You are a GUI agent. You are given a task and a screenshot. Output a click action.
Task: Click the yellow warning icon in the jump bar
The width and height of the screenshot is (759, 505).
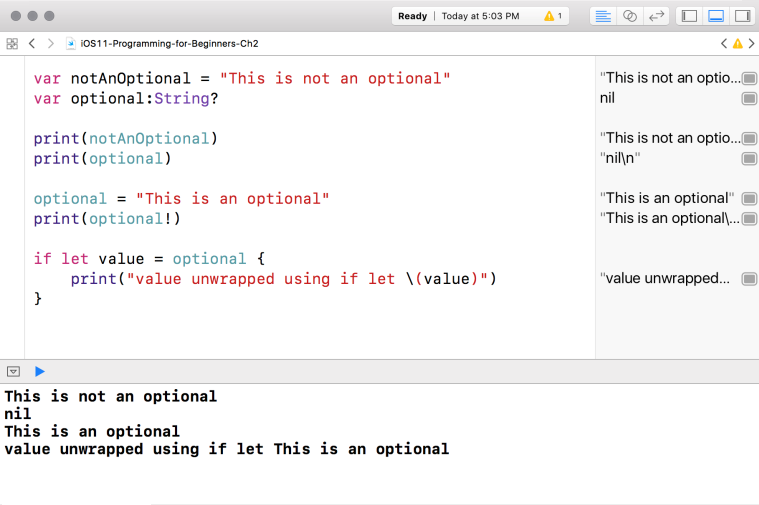pyautogui.click(x=738, y=44)
